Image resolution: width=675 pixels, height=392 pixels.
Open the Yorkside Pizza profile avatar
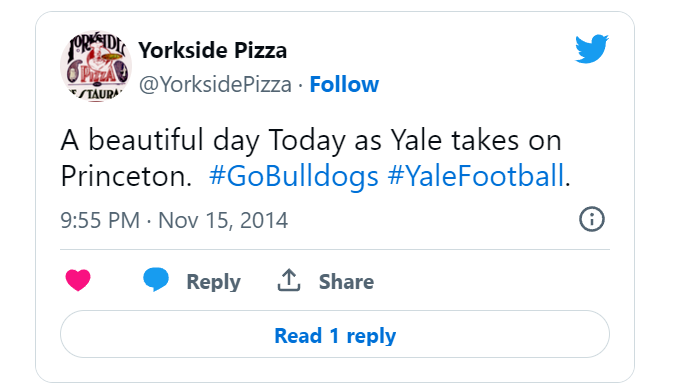(x=96, y=66)
